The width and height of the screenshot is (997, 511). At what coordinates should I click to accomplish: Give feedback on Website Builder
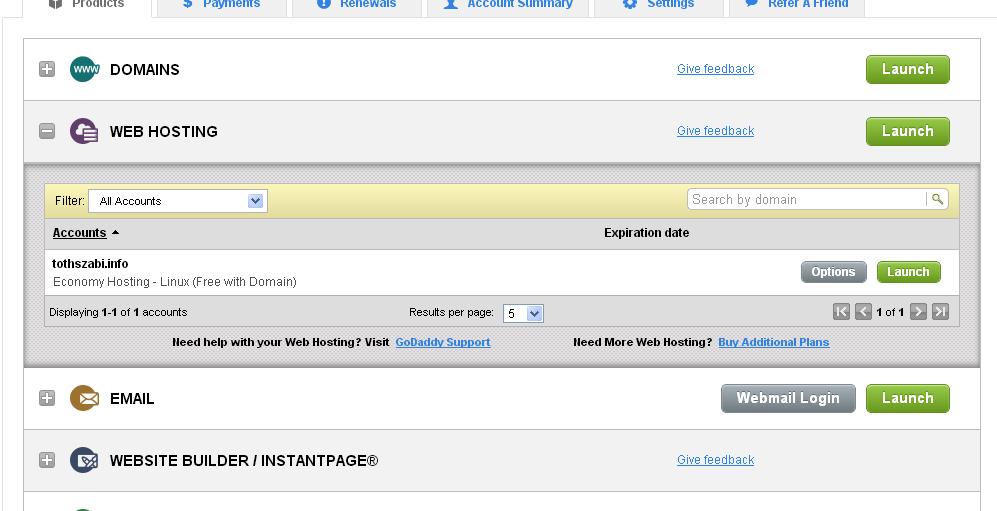tap(715, 460)
